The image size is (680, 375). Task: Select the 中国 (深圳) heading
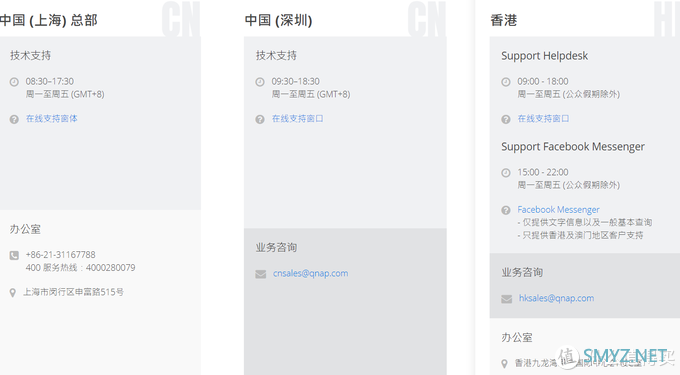[x=278, y=20]
